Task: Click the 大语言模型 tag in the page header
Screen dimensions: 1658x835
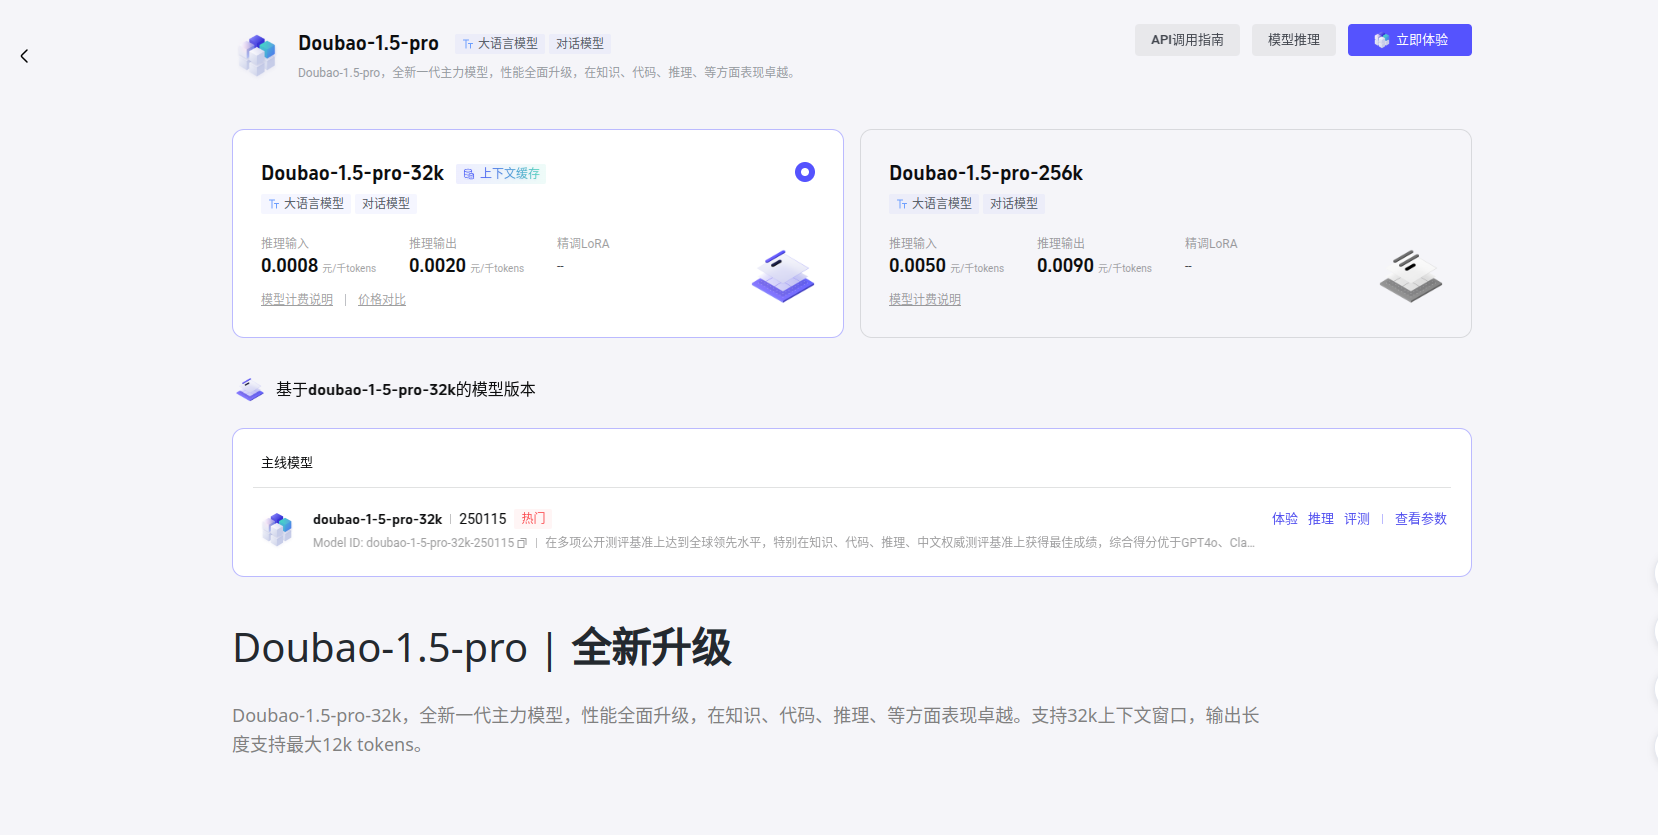Action: click(x=500, y=44)
